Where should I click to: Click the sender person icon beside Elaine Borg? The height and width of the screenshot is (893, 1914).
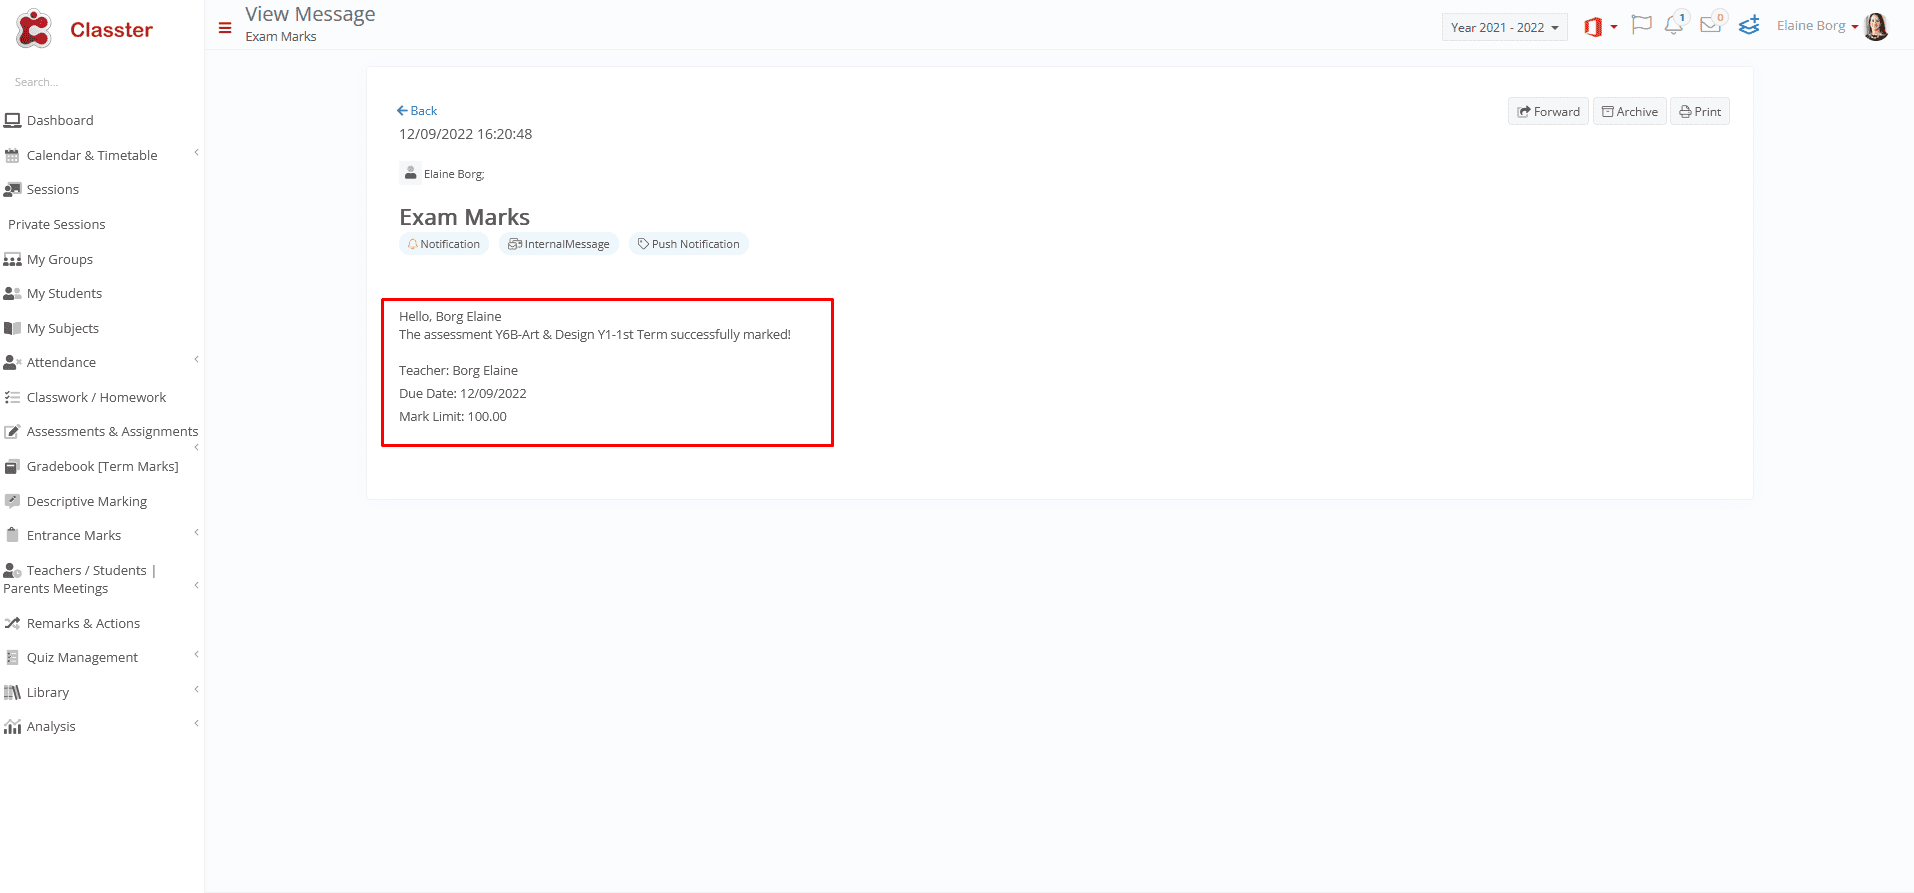tap(410, 173)
